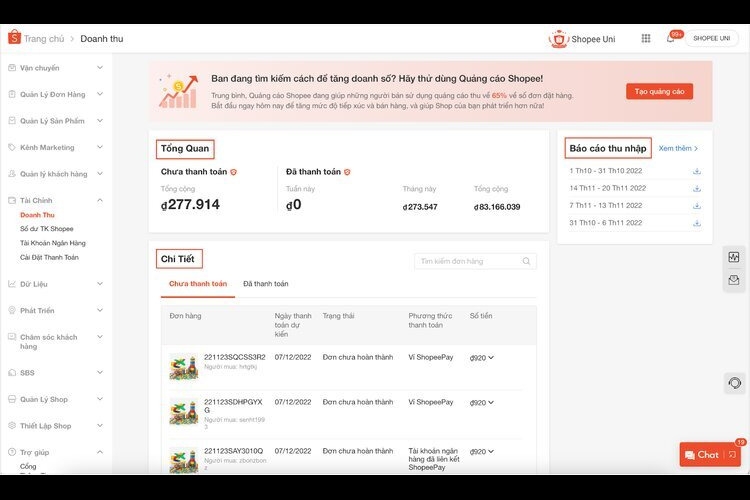This screenshot has width=750, height=500.
Task: Click info icon beside Đã thanh toán heading
Action: (x=347, y=172)
